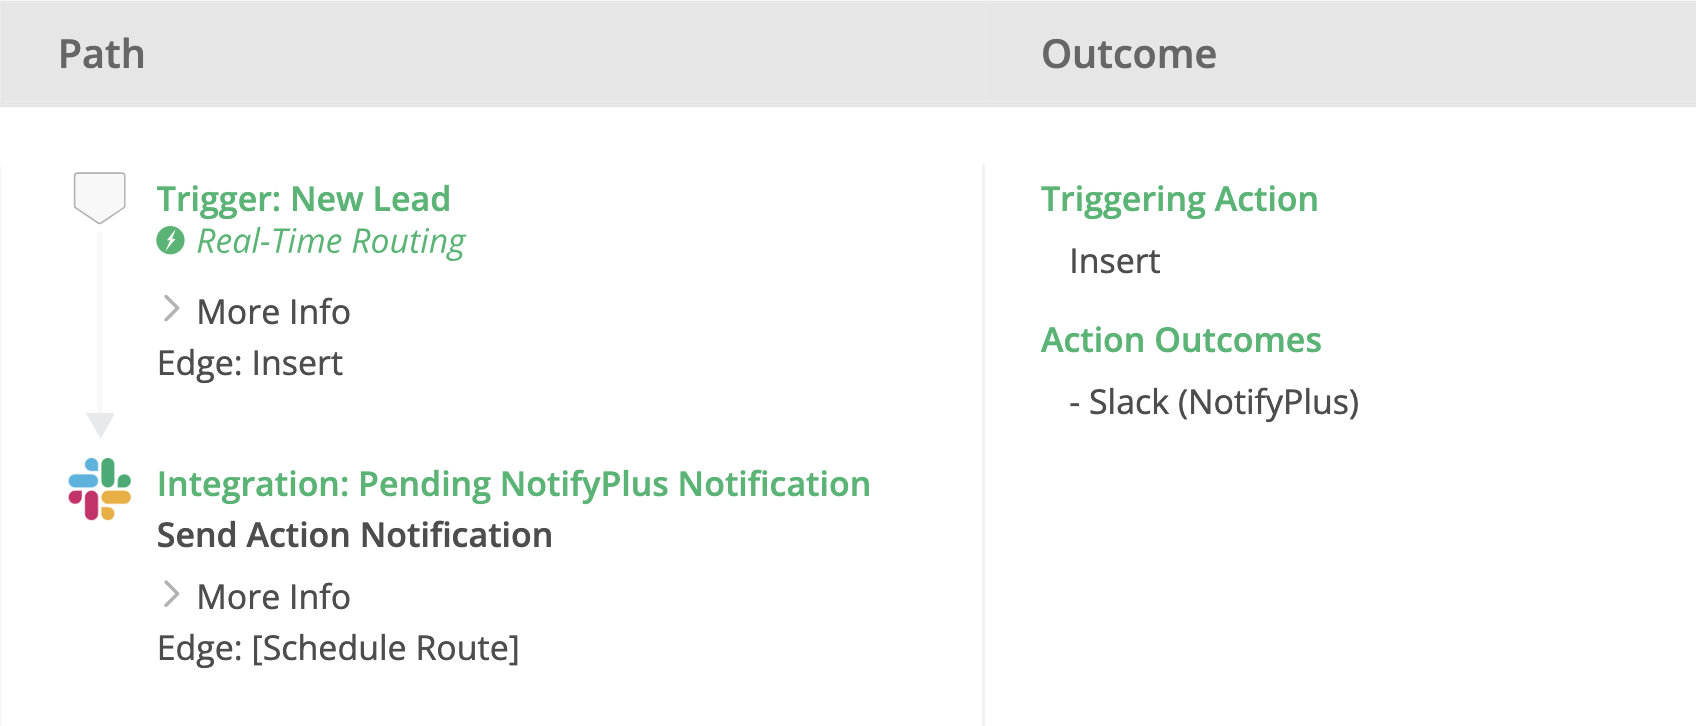Expand the chevron under Send Action Notification
1696x726 pixels.
(171, 595)
